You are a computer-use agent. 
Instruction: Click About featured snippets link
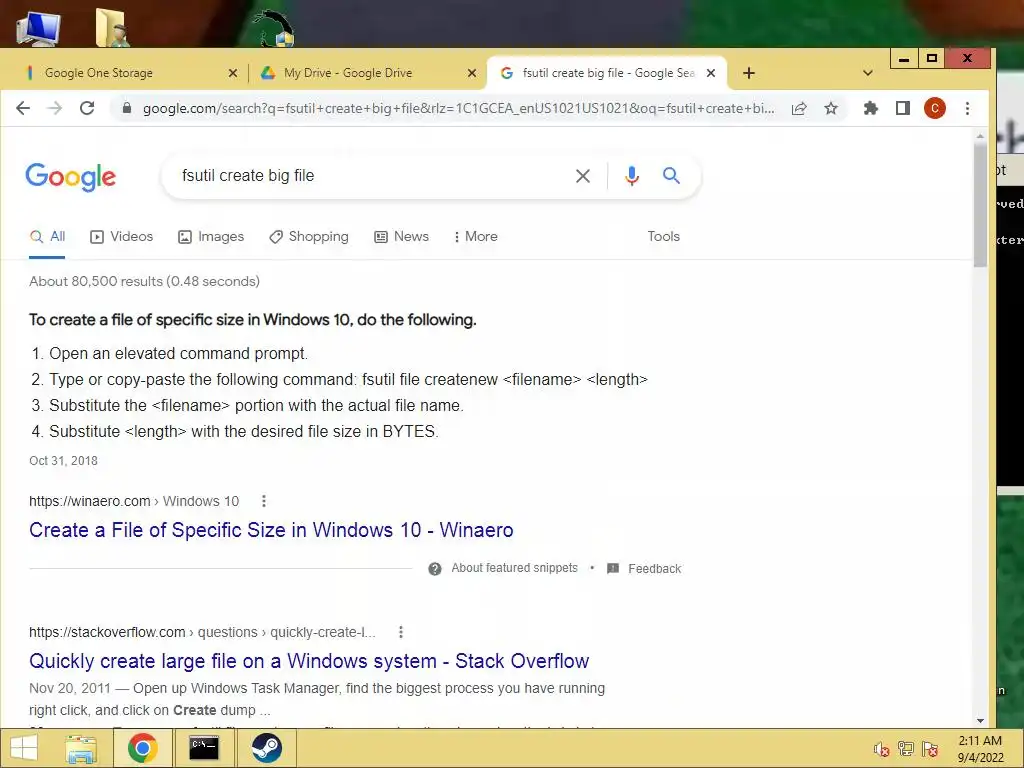515,568
